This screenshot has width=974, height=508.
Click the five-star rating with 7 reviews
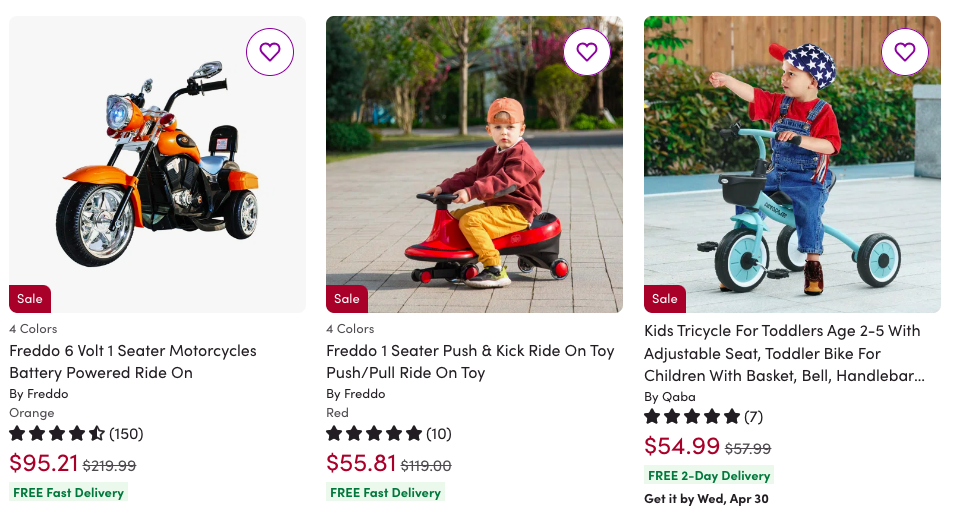703,416
